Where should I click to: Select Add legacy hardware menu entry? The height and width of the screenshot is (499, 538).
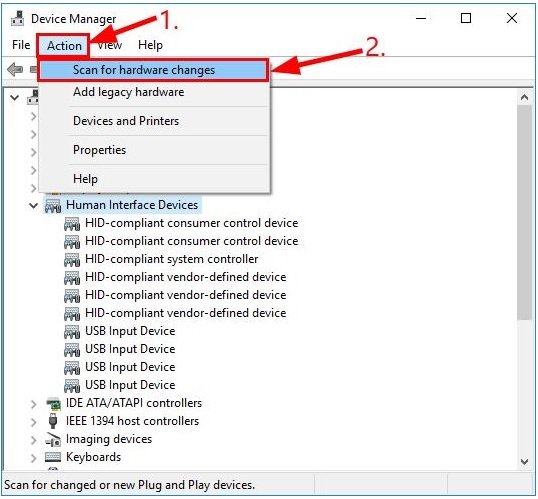pyautogui.click(x=154, y=92)
